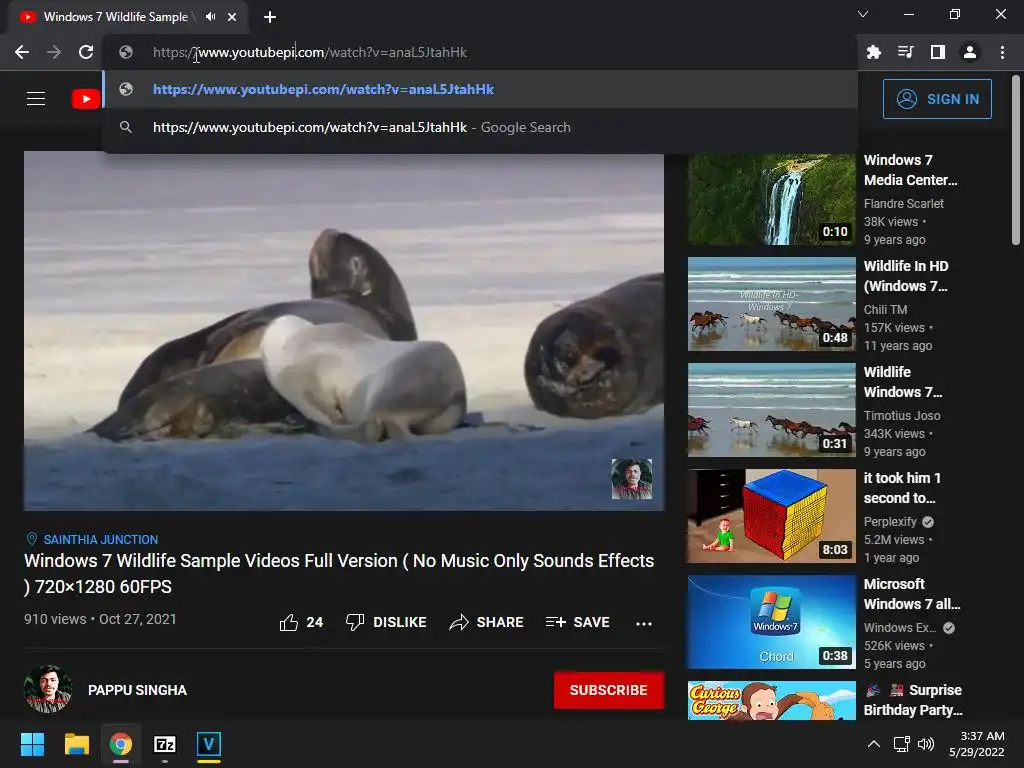This screenshot has width=1024, height=768.
Task: Open PAPPU SINGHA channel name link
Action: 137,690
